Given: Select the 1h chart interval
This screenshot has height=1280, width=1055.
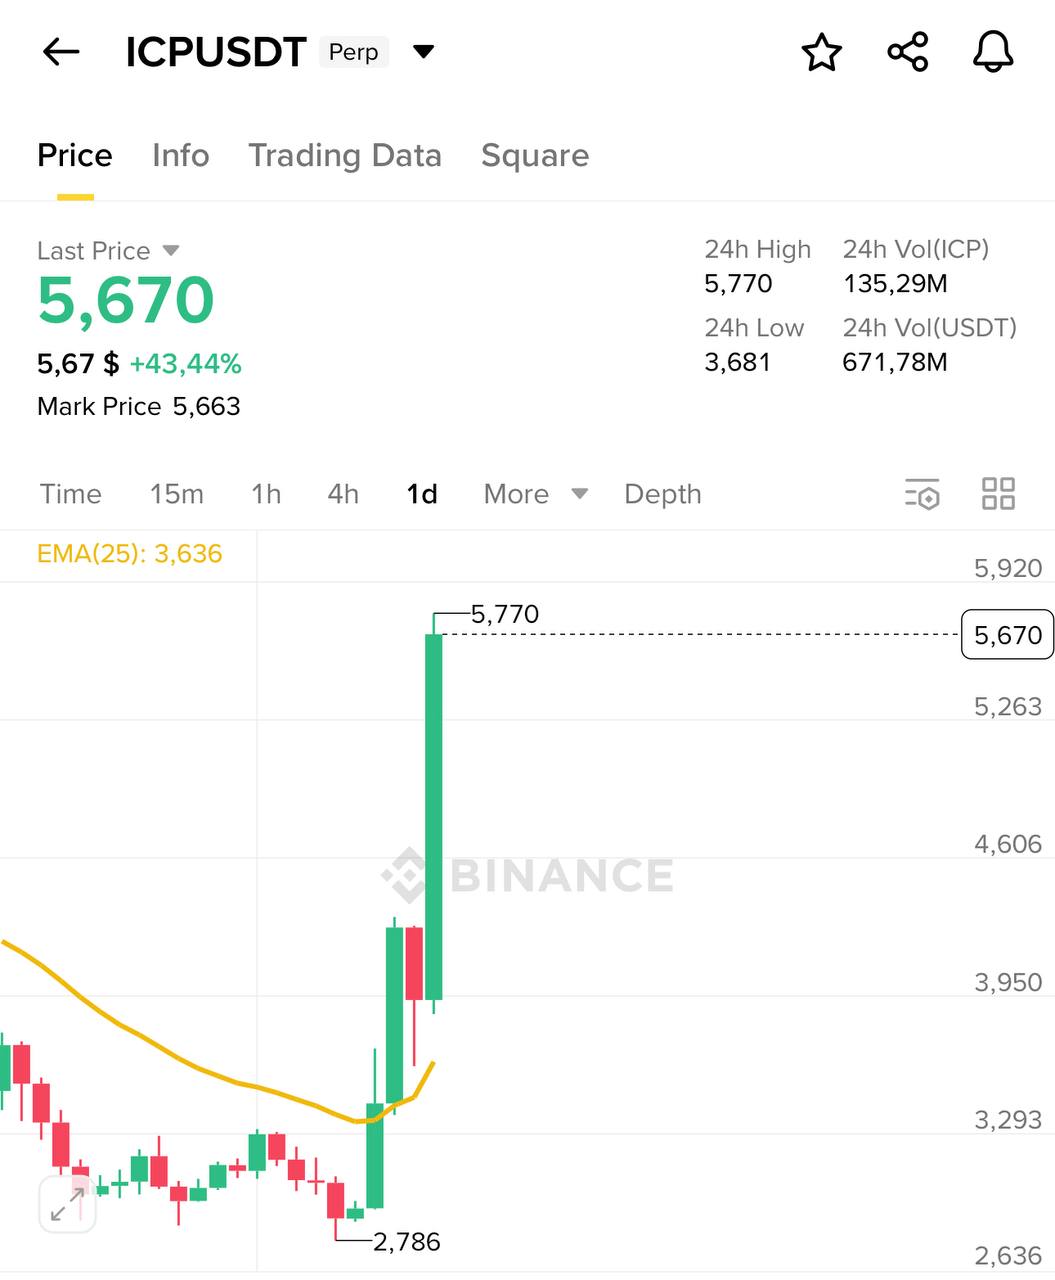Looking at the screenshot, I should pos(266,494).
